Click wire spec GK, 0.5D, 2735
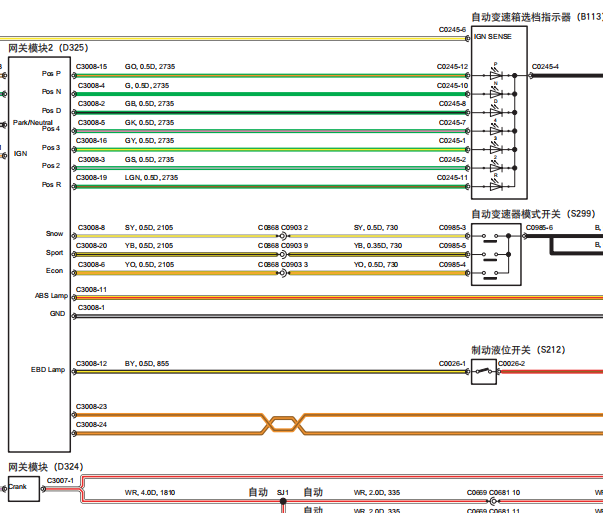The image size is (603, 513). coord(149,123)
